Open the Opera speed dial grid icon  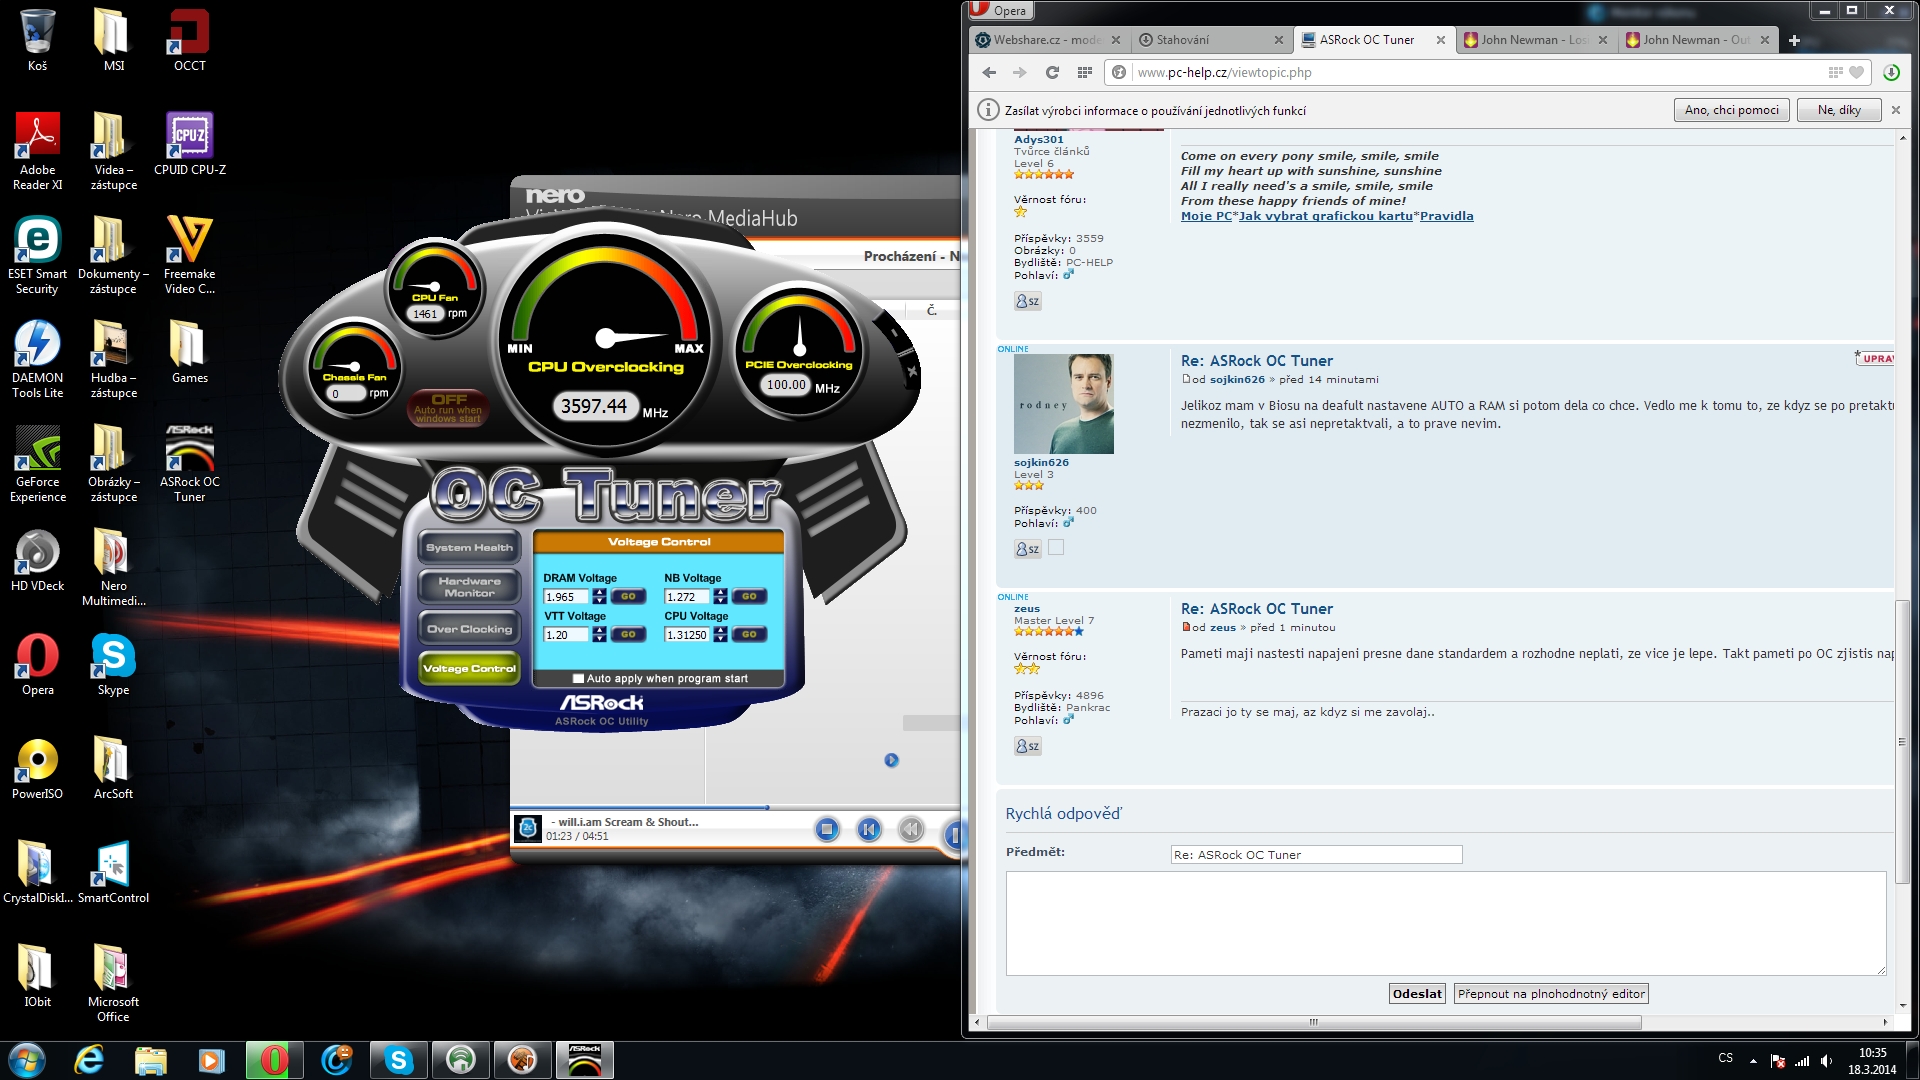[x=1084, y=72]
